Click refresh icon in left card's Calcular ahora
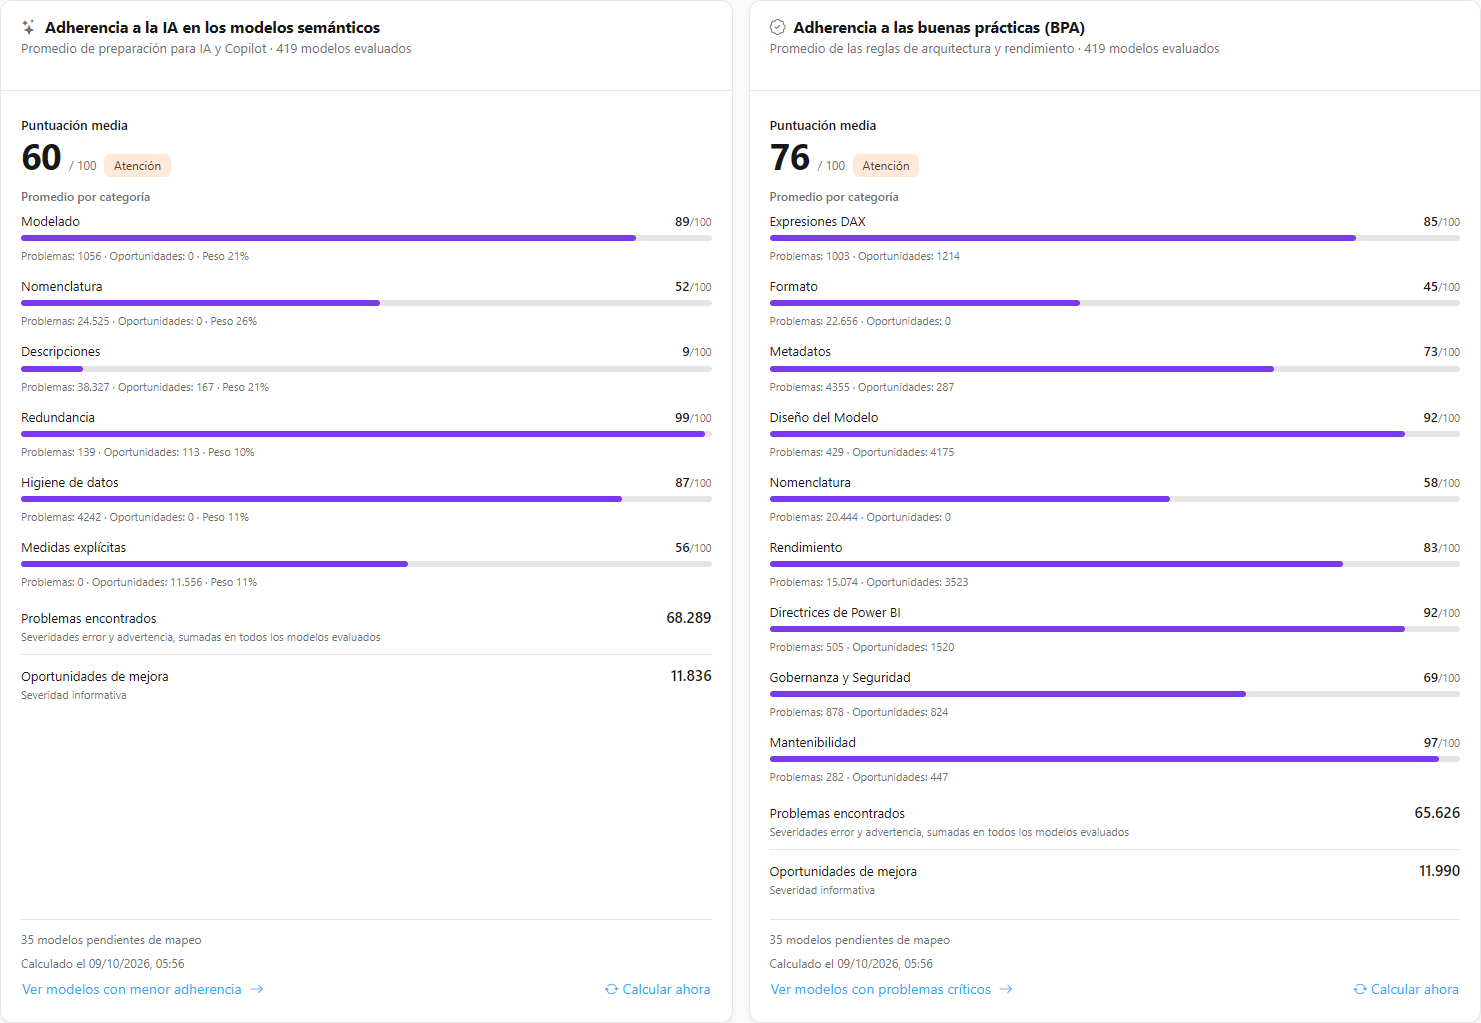Screen dimensions: 1481x1023 (611, 989)
